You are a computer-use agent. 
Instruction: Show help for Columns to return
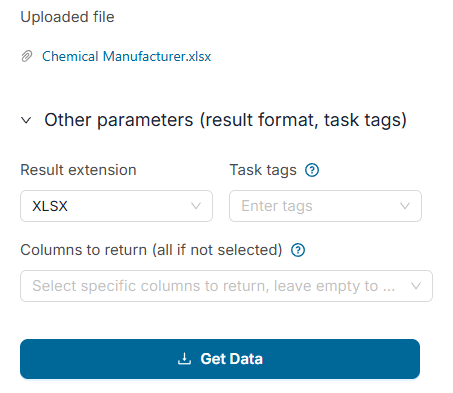pyautogui.click(x=298, y=250)
